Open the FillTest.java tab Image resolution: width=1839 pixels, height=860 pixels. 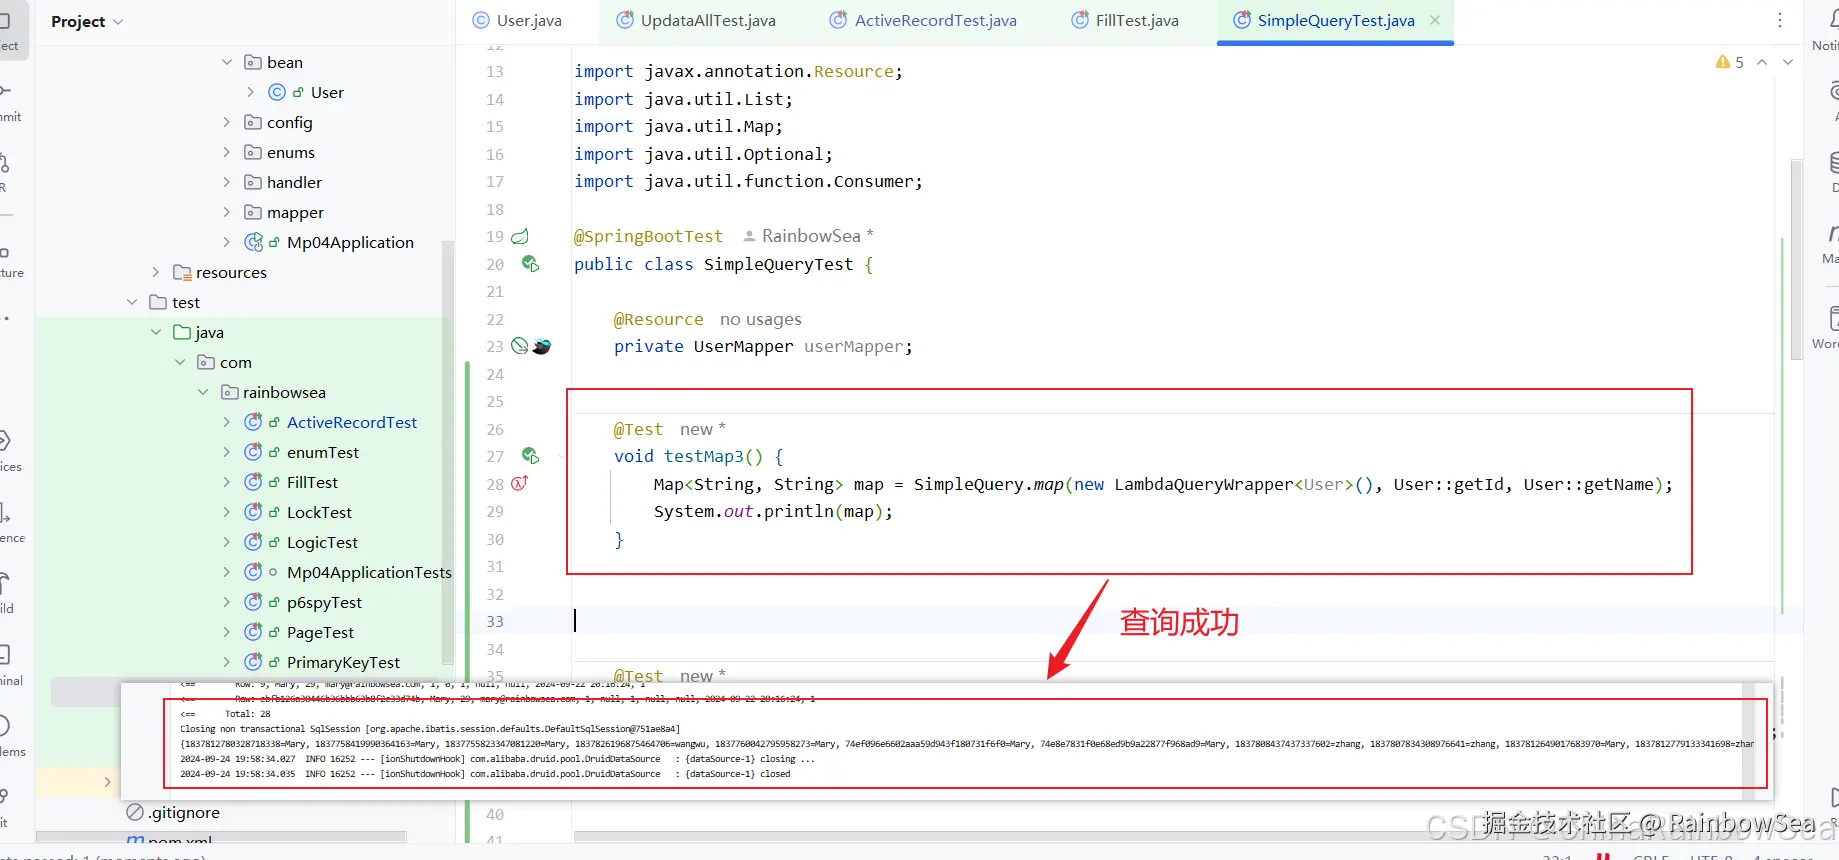tap(1125, 20)
